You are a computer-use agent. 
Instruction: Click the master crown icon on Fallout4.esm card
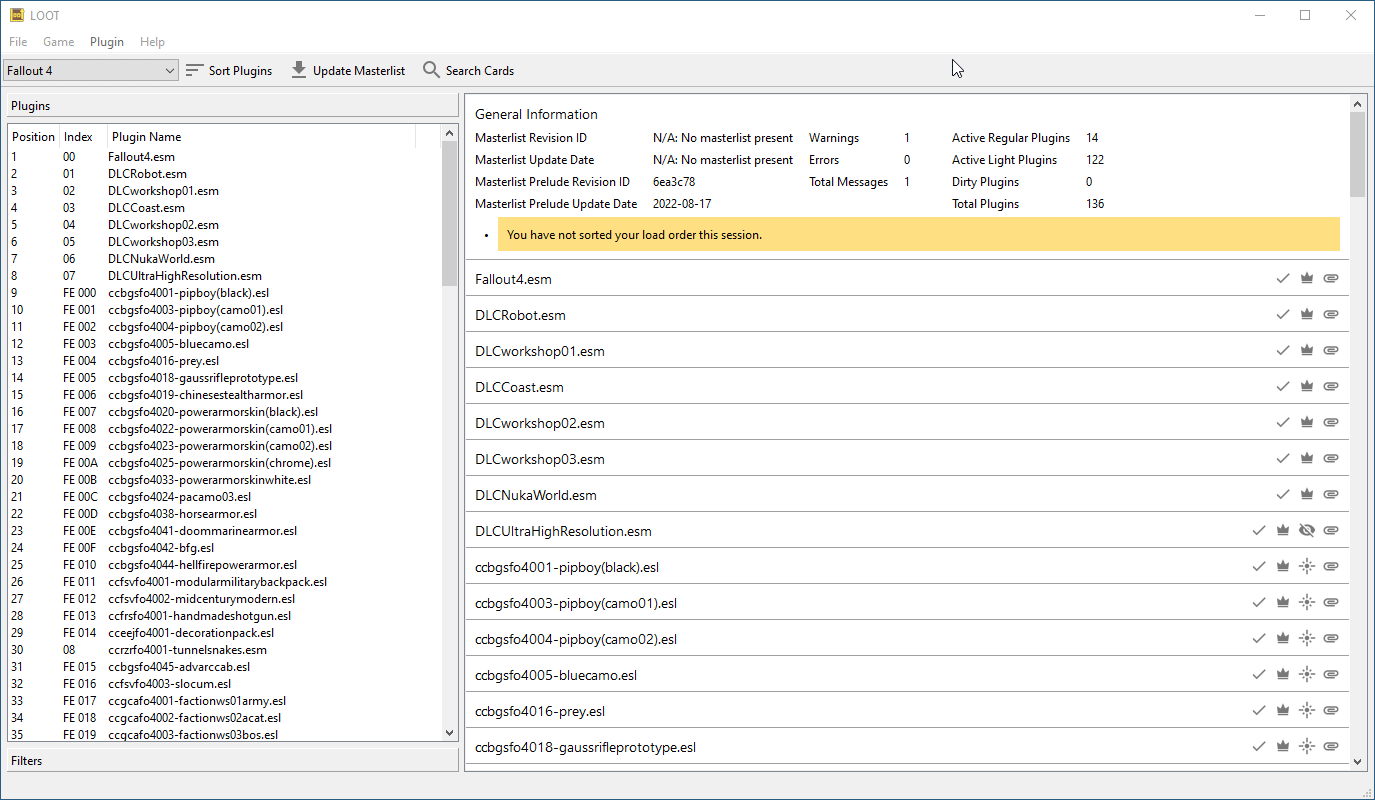(1306, 279)
